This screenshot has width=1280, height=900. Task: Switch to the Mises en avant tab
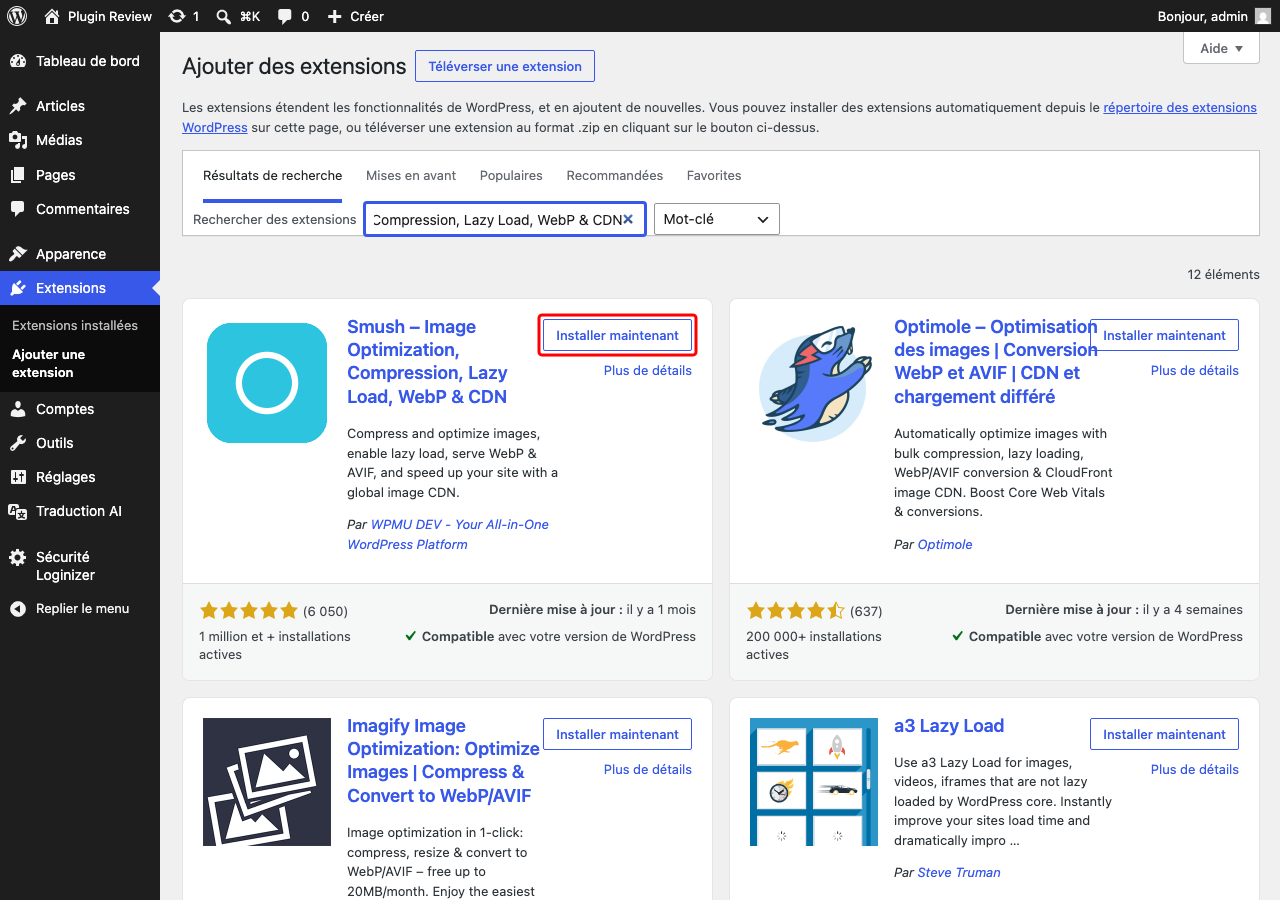(411, 176)
